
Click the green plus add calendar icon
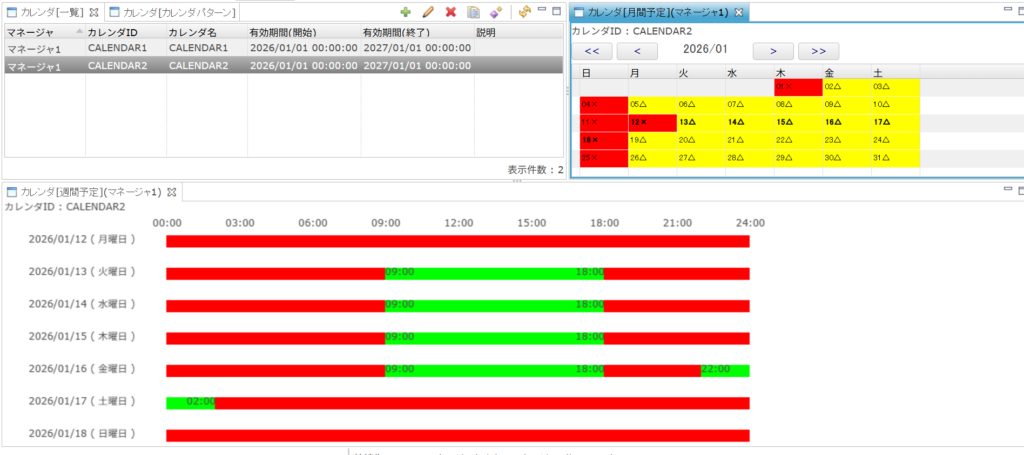click(x=405, y=12)
